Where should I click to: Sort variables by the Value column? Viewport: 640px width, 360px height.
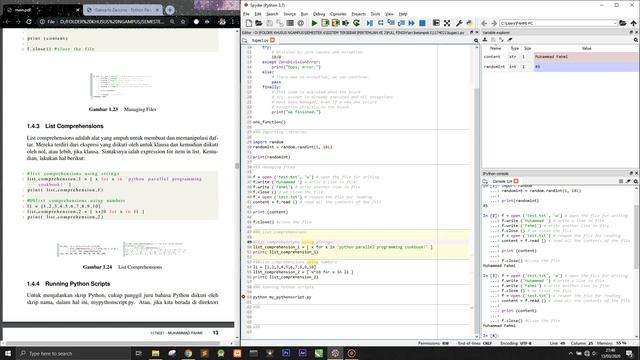586,48
